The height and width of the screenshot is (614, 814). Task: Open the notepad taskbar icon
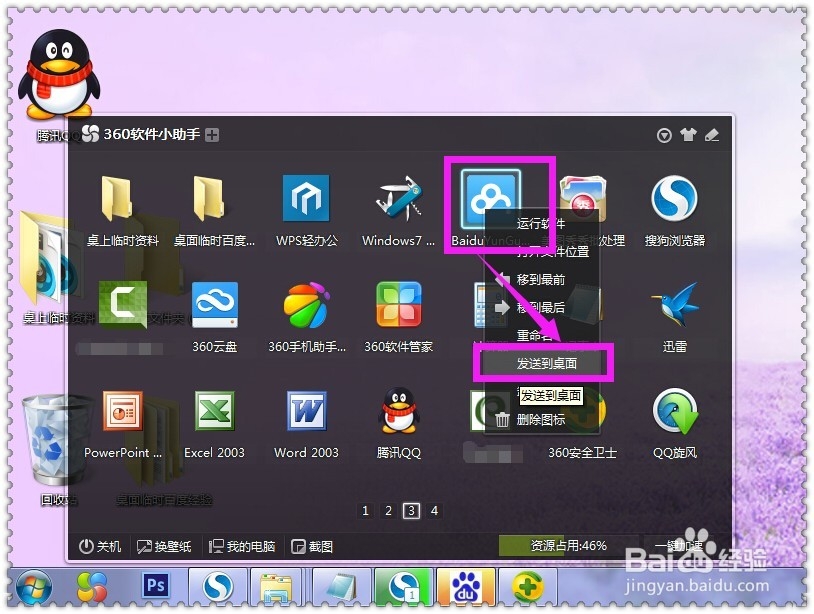(341, 588)
